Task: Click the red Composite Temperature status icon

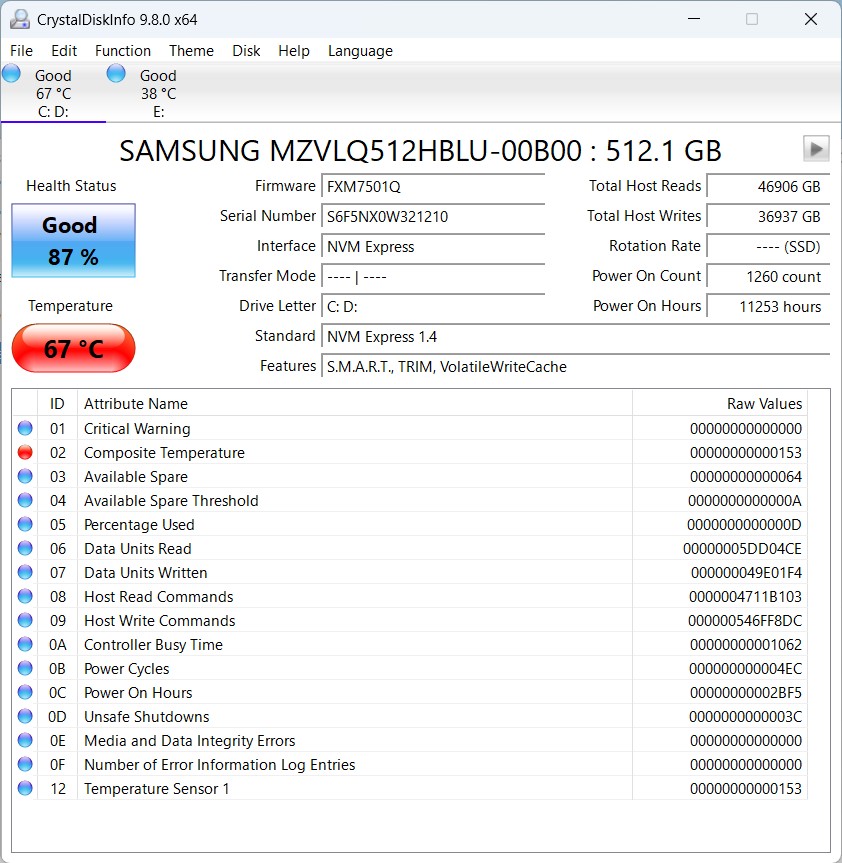Action: tap(25, 453)
